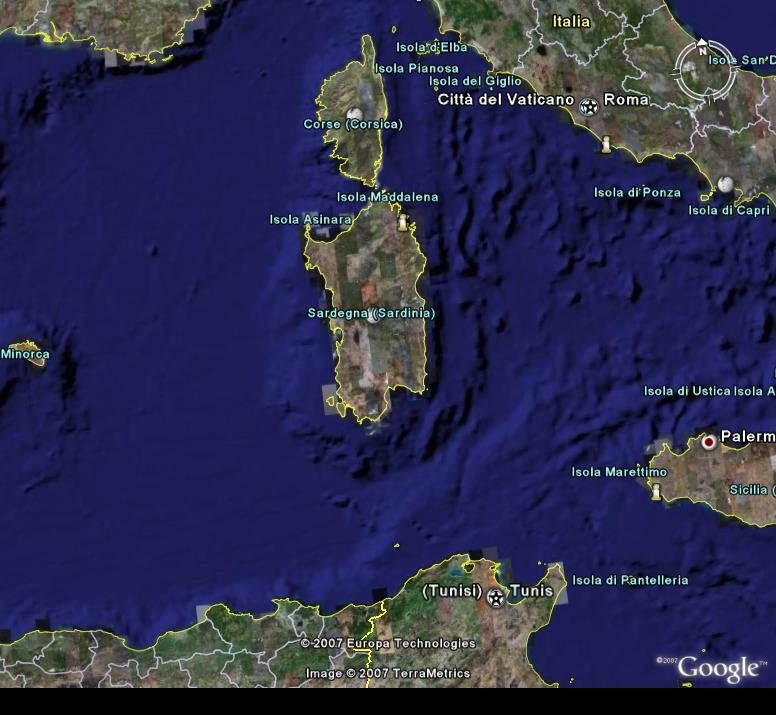Click the Roma capital star icon
The width and height of the screenshot is (776, 715).
[x=589, y=106]
